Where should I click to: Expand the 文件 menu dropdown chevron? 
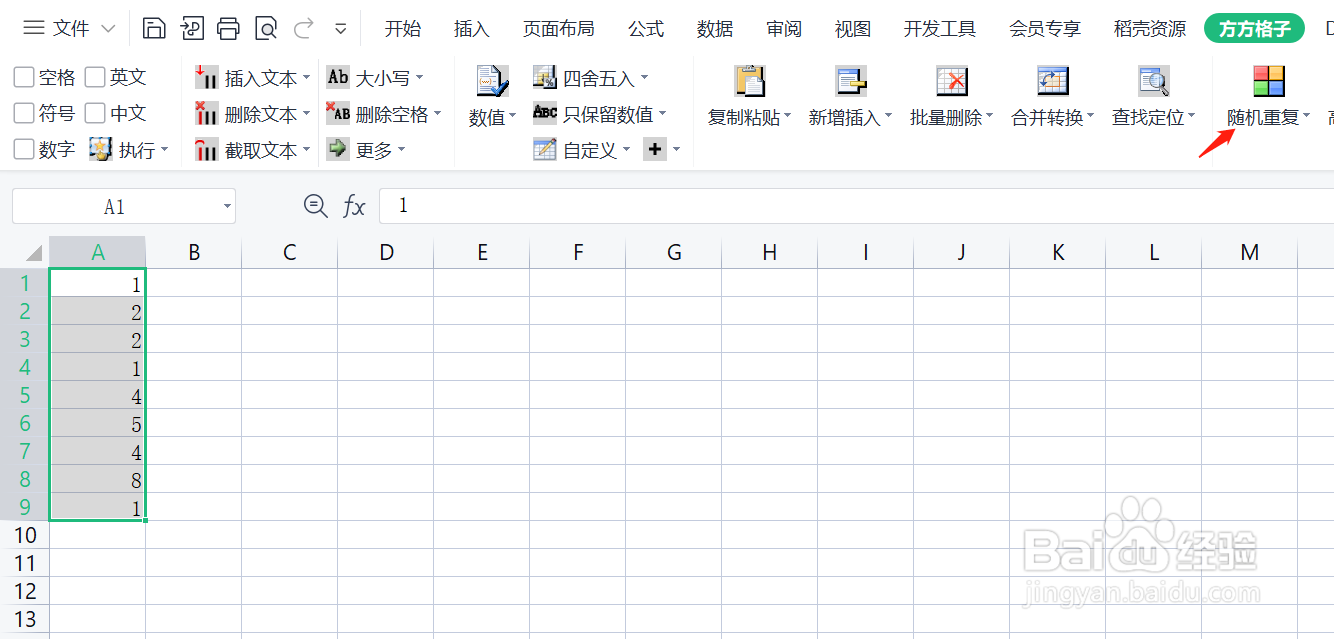[109, 29]
